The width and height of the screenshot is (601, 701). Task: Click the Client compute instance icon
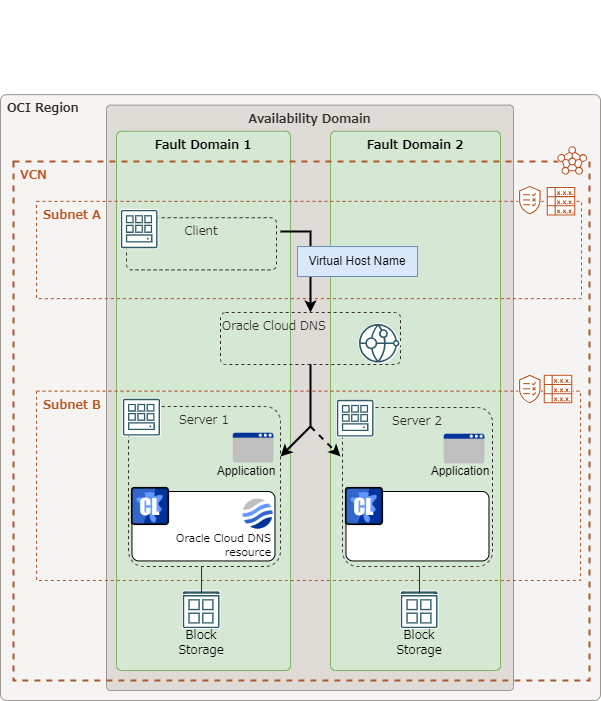(x=139, y=228)
